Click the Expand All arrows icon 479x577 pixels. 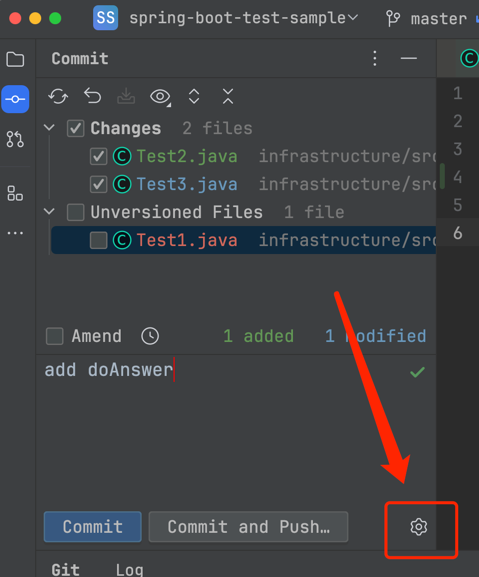point(194,97)
